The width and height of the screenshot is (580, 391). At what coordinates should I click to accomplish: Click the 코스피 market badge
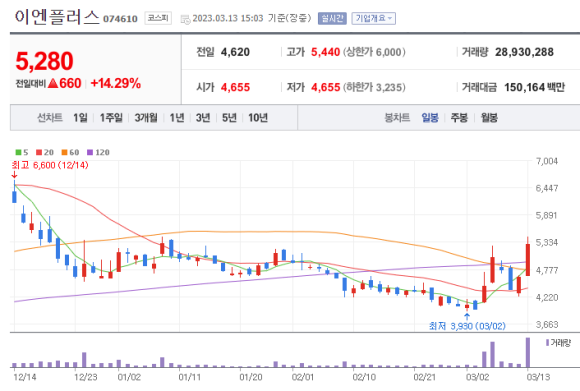coord(158,18)
